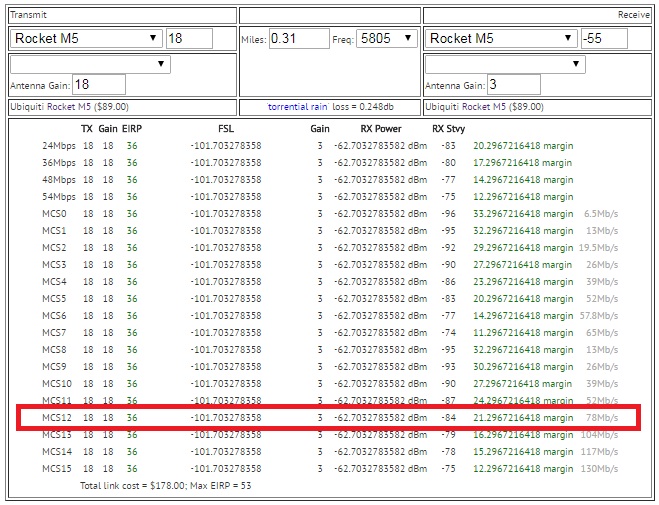Click the transmit power field showing 18
659x505 pixels.
[x=189, y=39]
